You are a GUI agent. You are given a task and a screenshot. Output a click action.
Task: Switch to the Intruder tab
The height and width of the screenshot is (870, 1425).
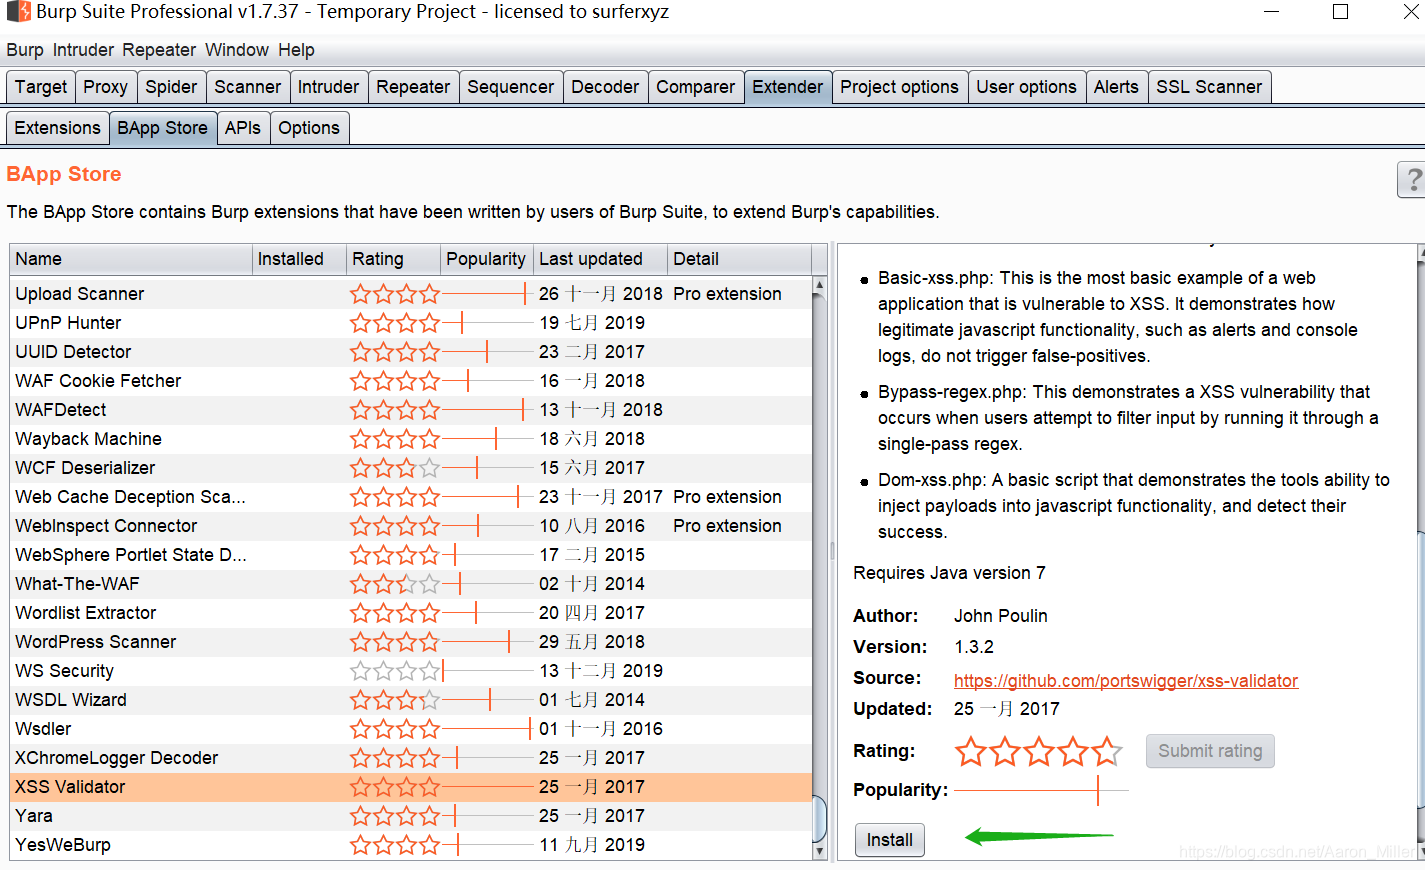(x=328, y=87)
